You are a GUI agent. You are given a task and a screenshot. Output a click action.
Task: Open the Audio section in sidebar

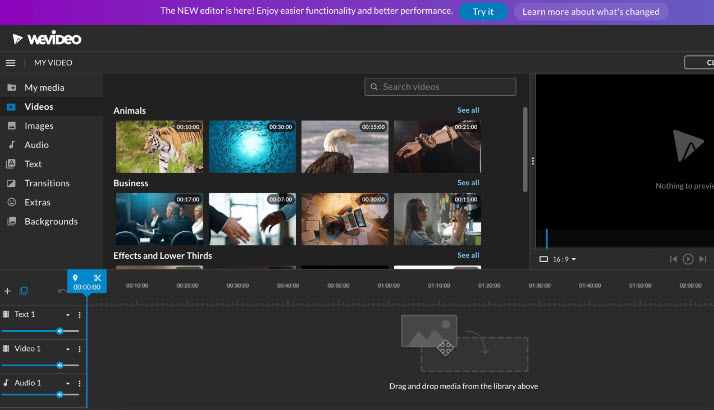pyautogui.click(x=36, y=145)
